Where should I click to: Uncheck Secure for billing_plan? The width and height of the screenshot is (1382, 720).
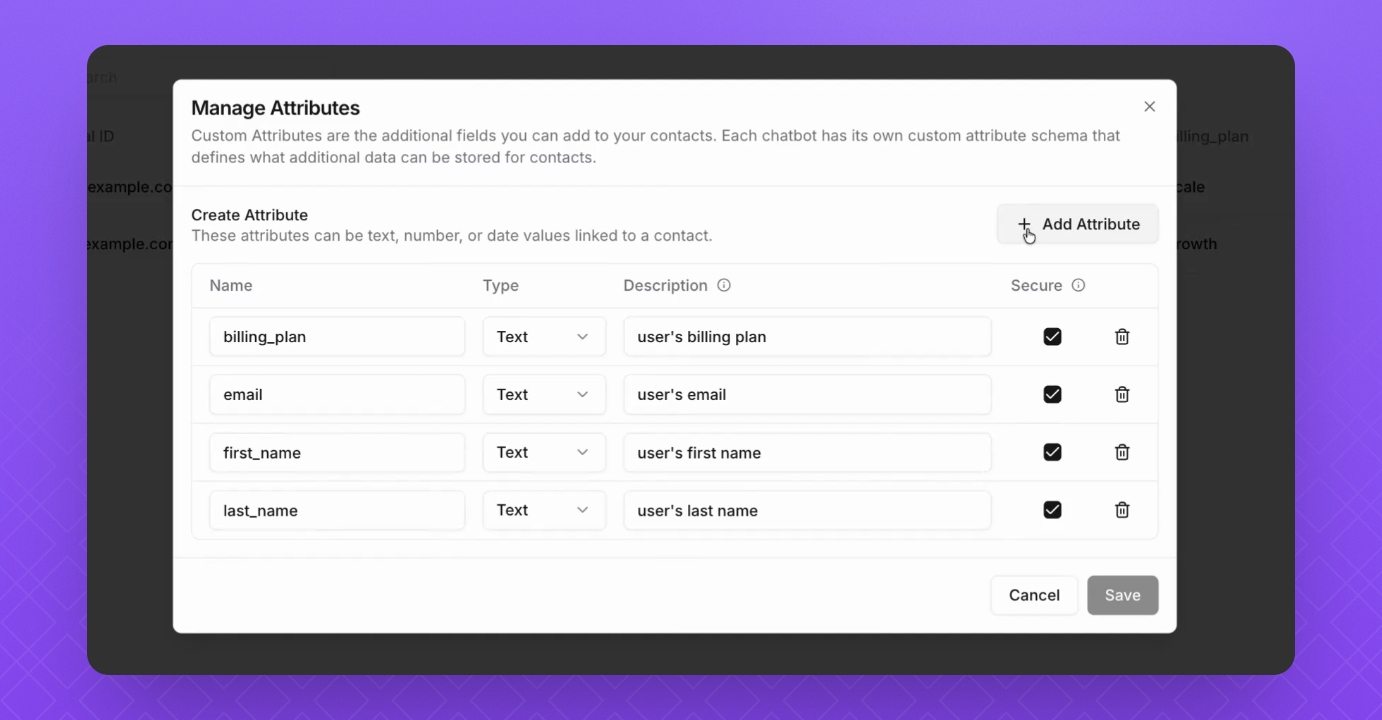(x=1052, y=337)
